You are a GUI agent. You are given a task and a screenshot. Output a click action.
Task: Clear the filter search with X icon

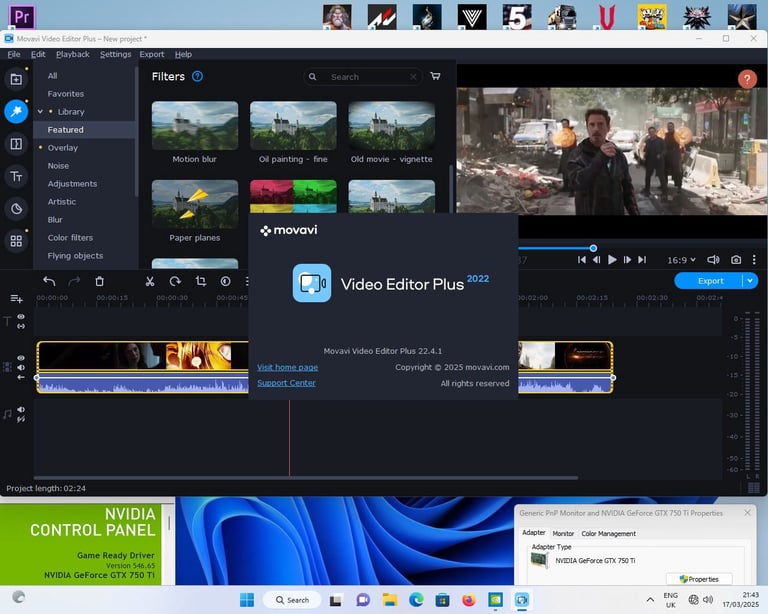(x=413, y=77)
